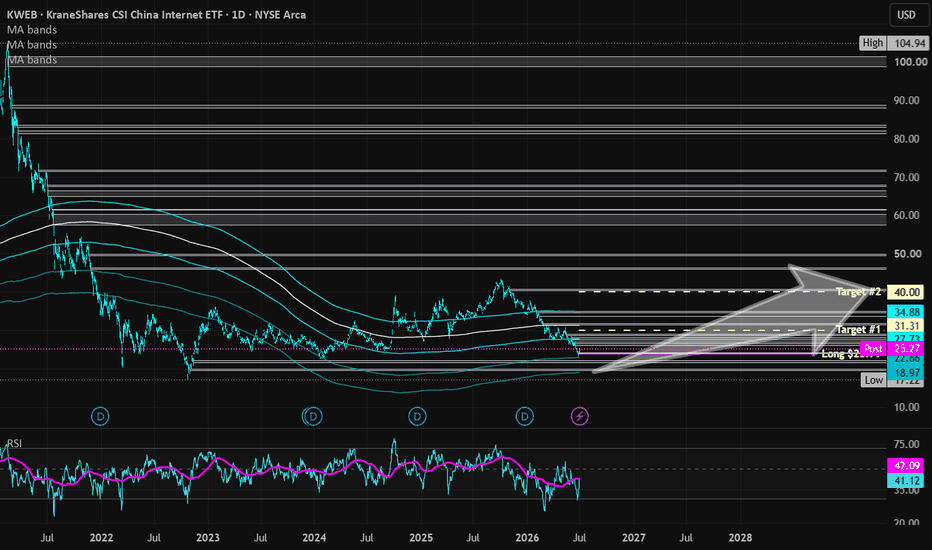
Task: Click the cyan 41.12 RSI value tag
Action: point(906,481)
